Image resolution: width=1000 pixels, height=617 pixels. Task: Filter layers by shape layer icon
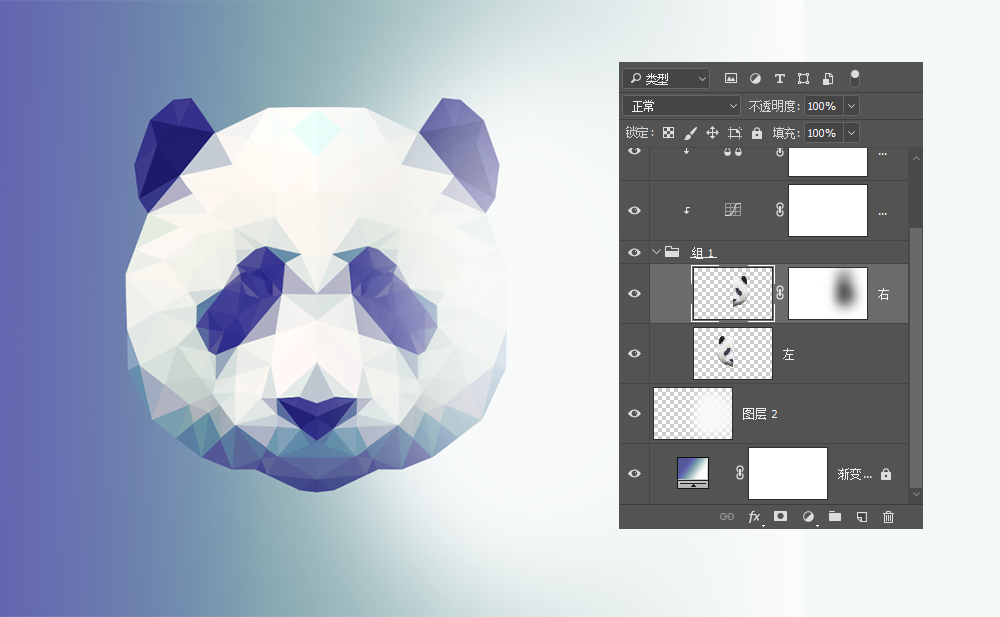(804, 78)
